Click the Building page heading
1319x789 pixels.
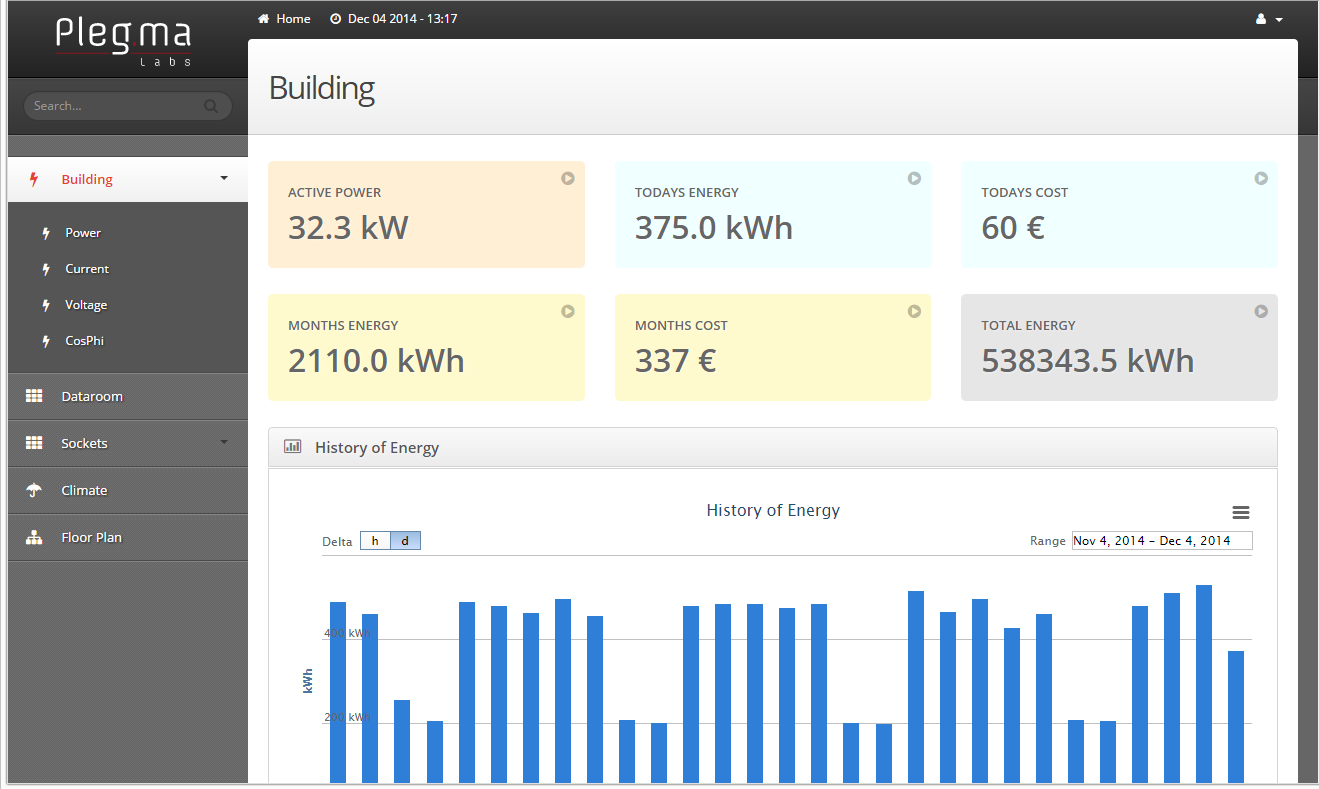(322, 88)
